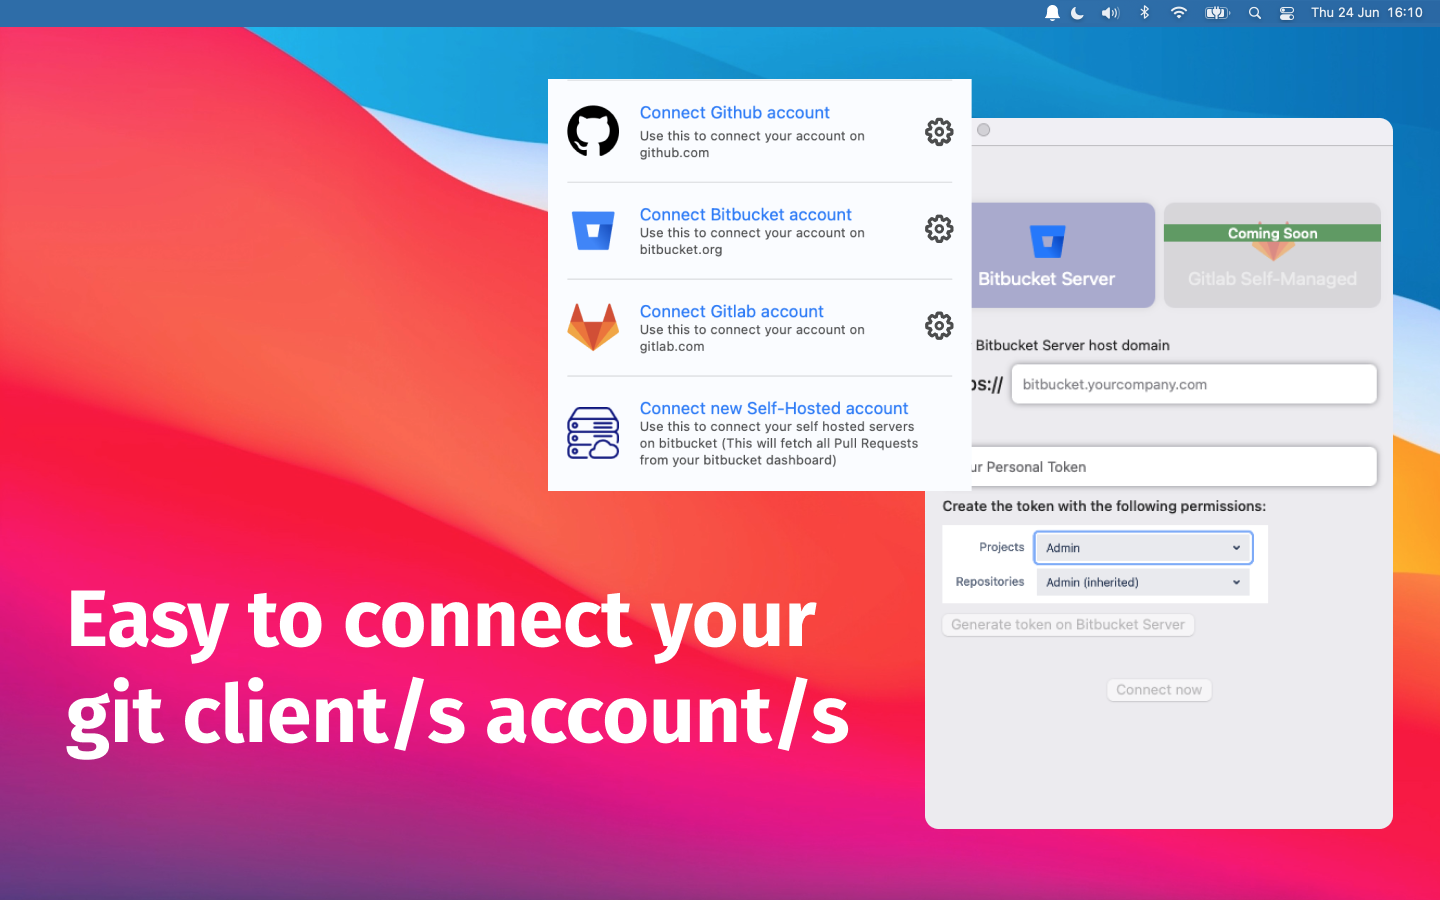
Task: Click the Bitbucket bucket icon
Action: click(x=593, y=230)
